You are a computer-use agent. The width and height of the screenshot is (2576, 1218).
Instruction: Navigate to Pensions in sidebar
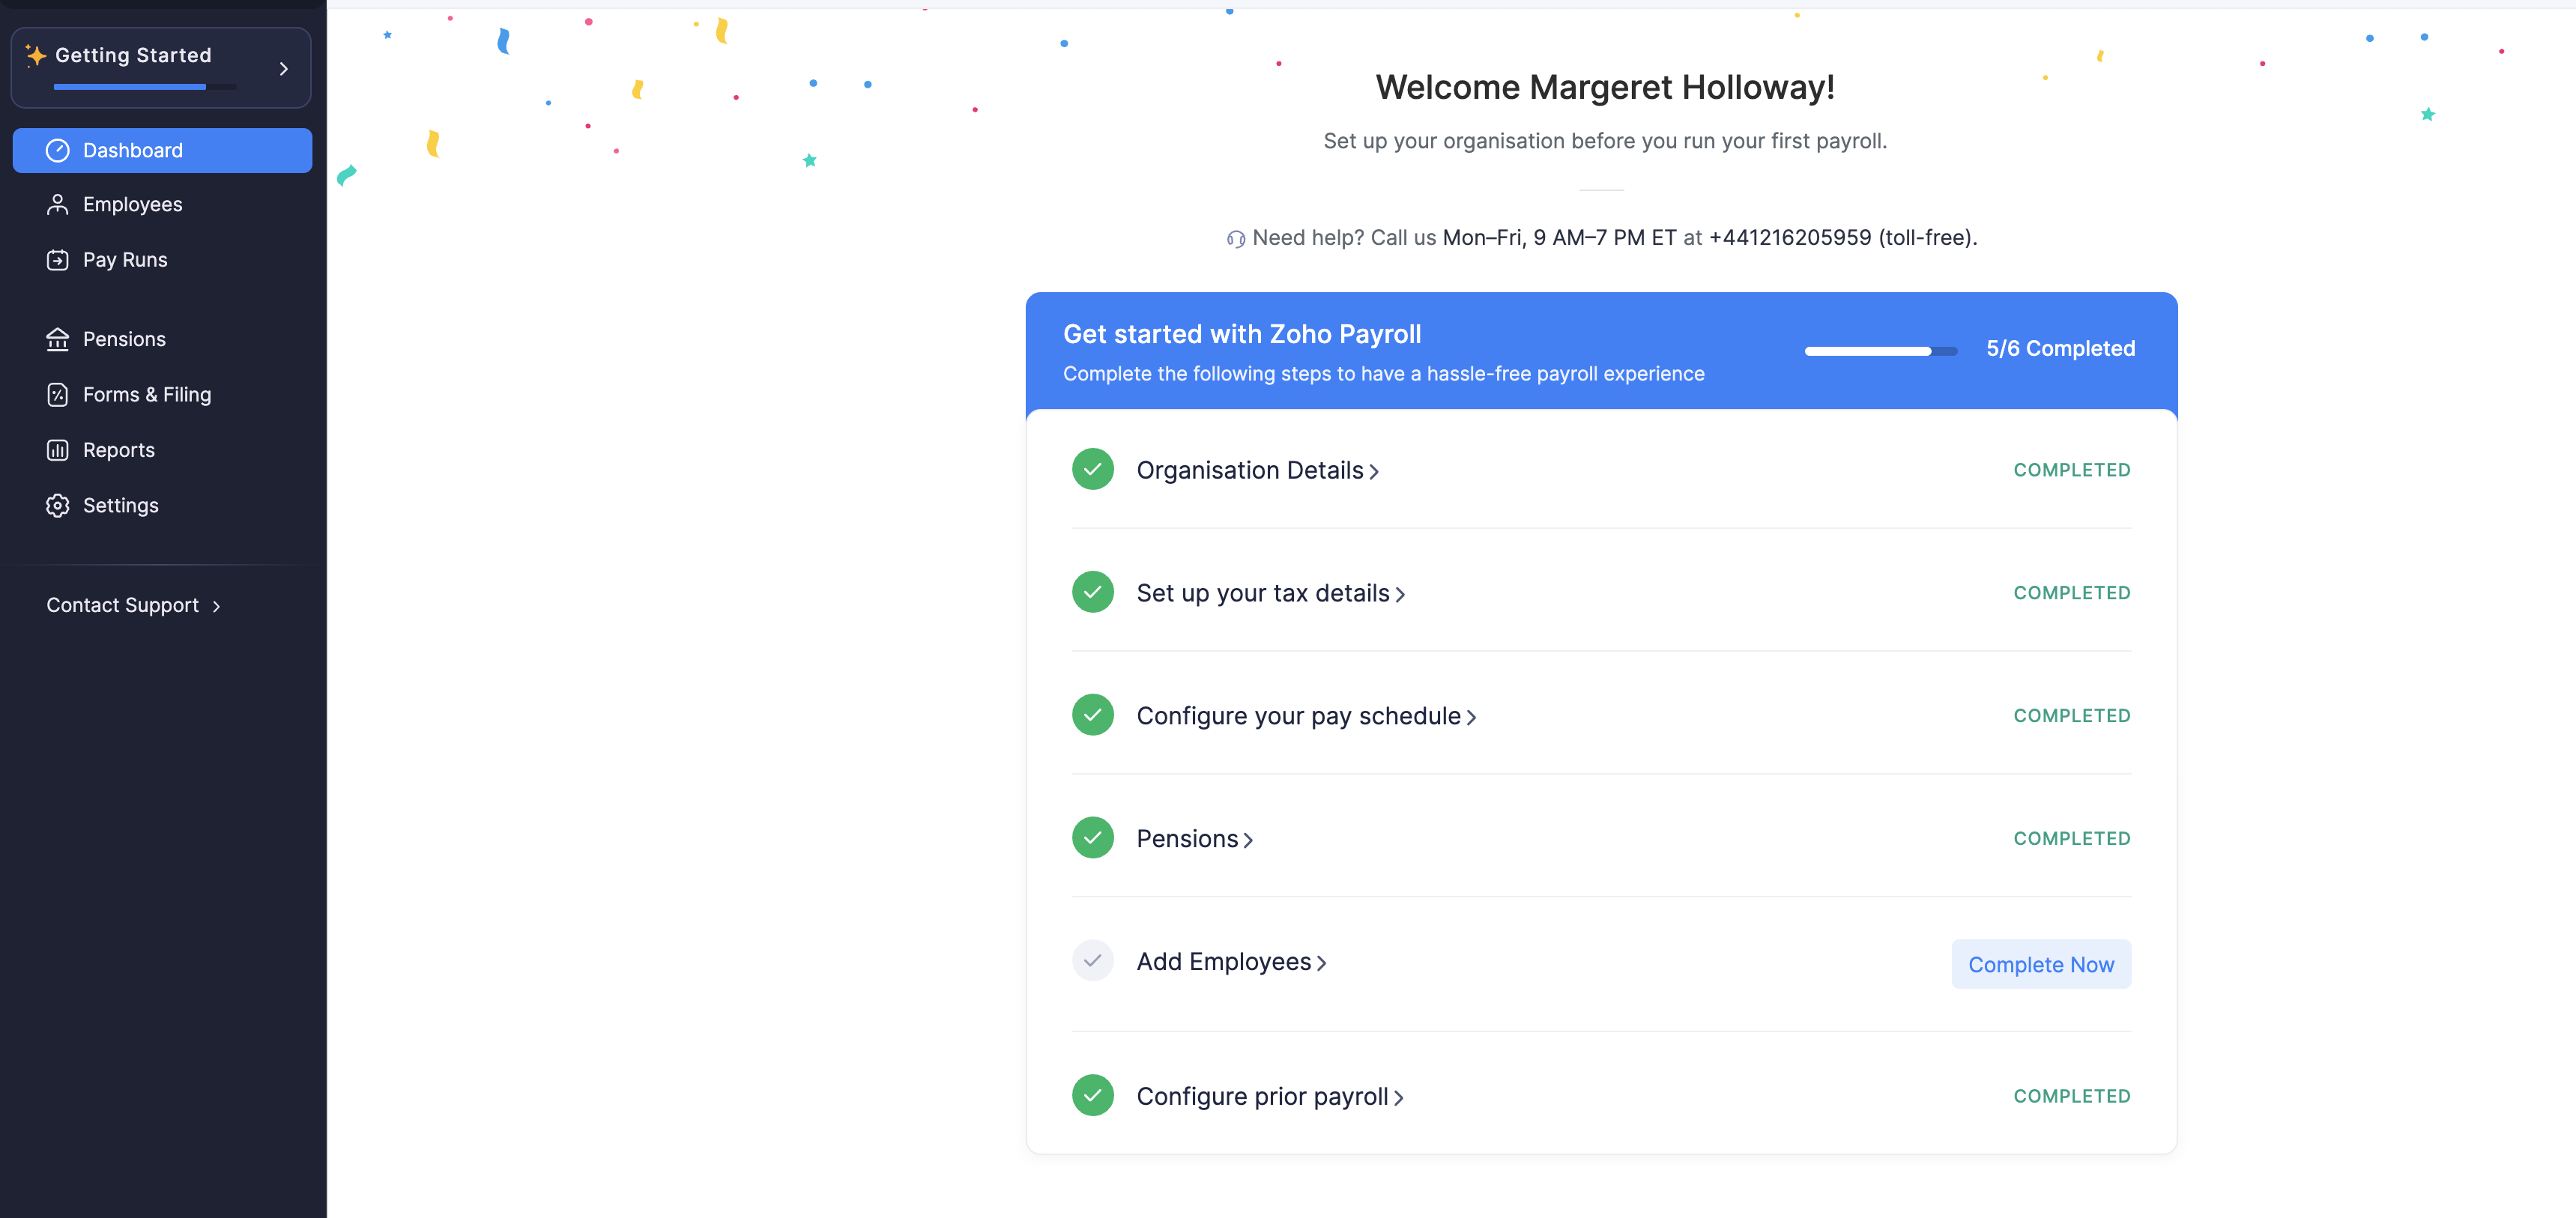tap(162, 339)
